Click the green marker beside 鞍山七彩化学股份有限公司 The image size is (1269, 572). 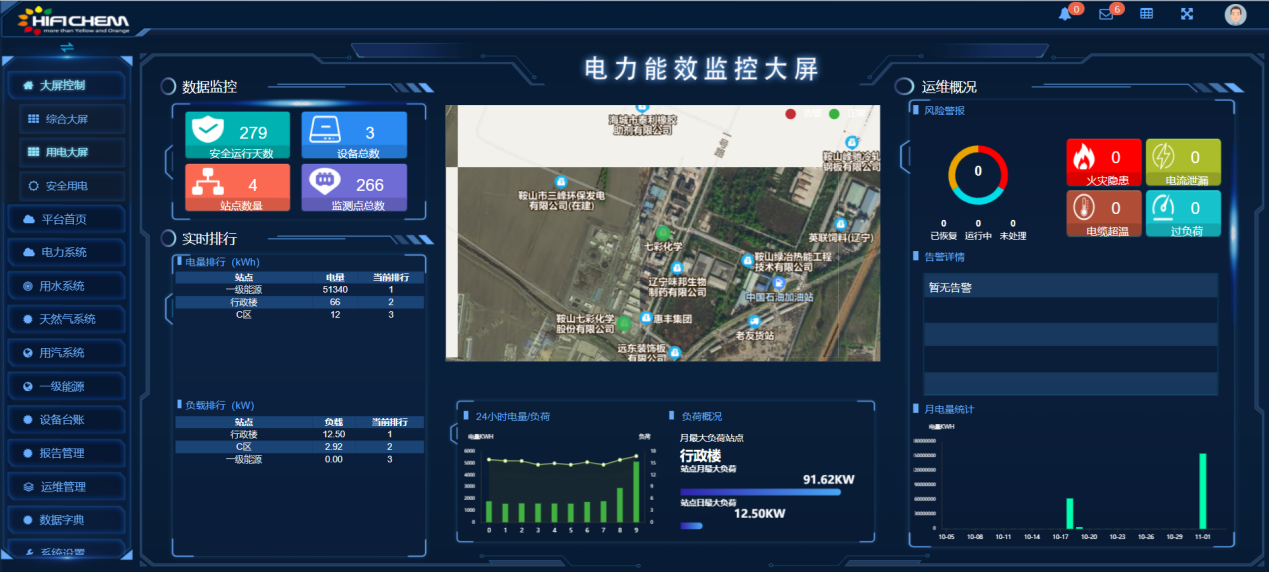click(625, 323)
